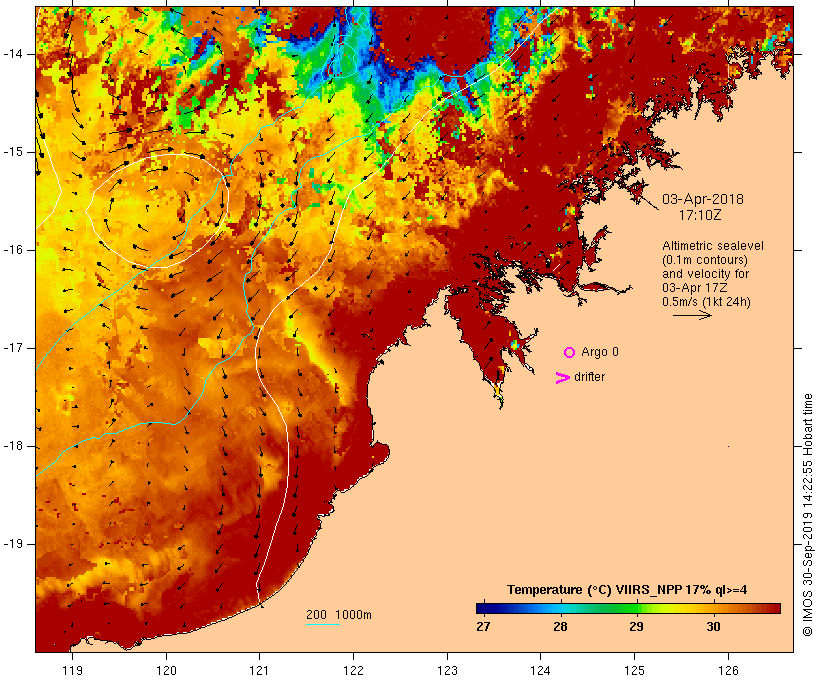The width and height of the screenshot is (820, 680).
Task: Click the '0.5m/s (1kt 24h)' text
Action: (x=706, y=302)
